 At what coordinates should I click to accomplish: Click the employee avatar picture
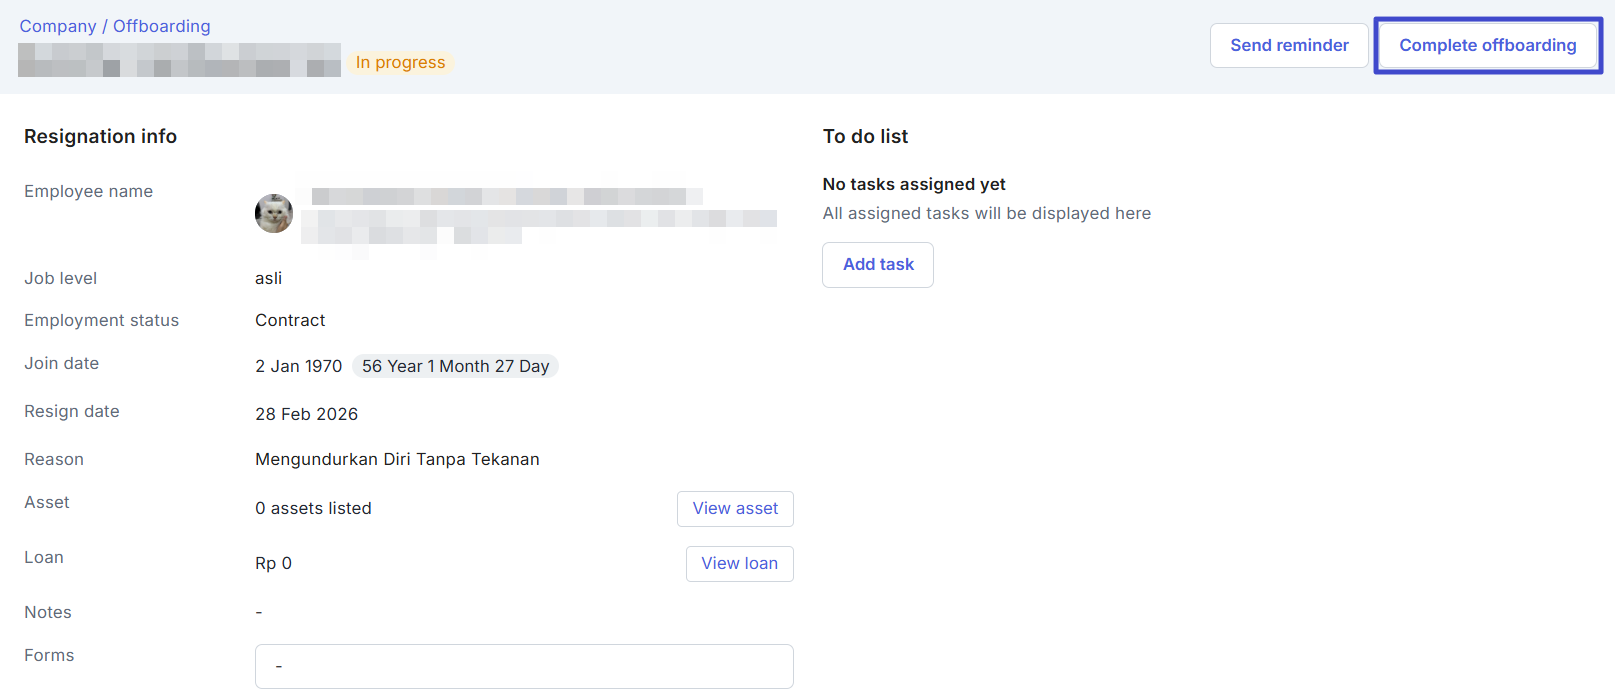(x=273, y=213)
